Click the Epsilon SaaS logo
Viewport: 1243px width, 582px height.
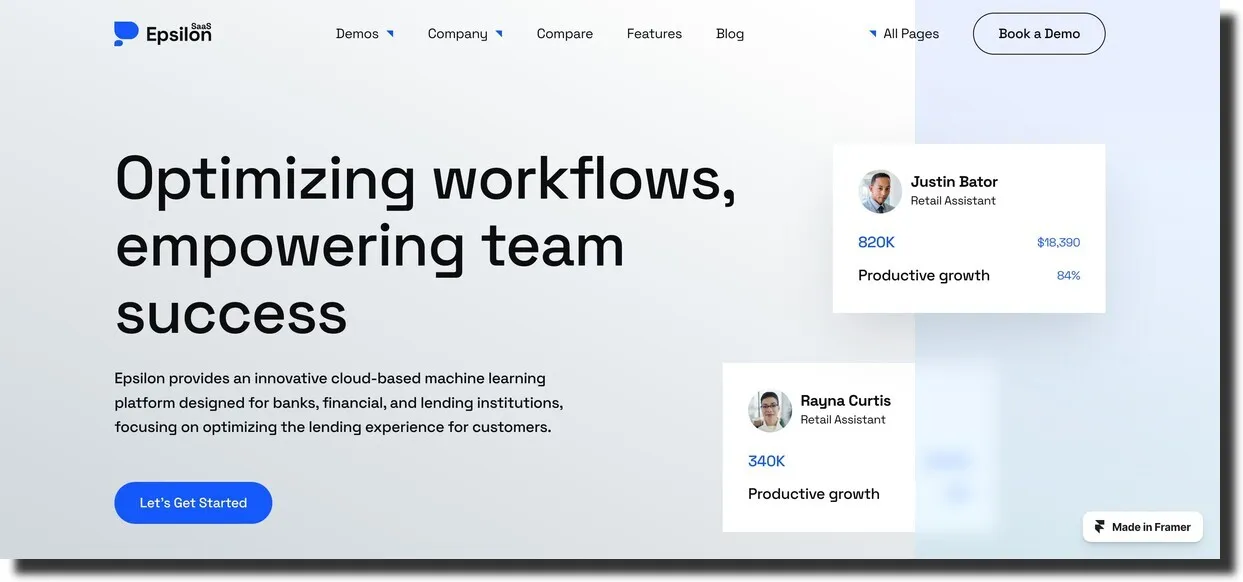tap(163, 33)
